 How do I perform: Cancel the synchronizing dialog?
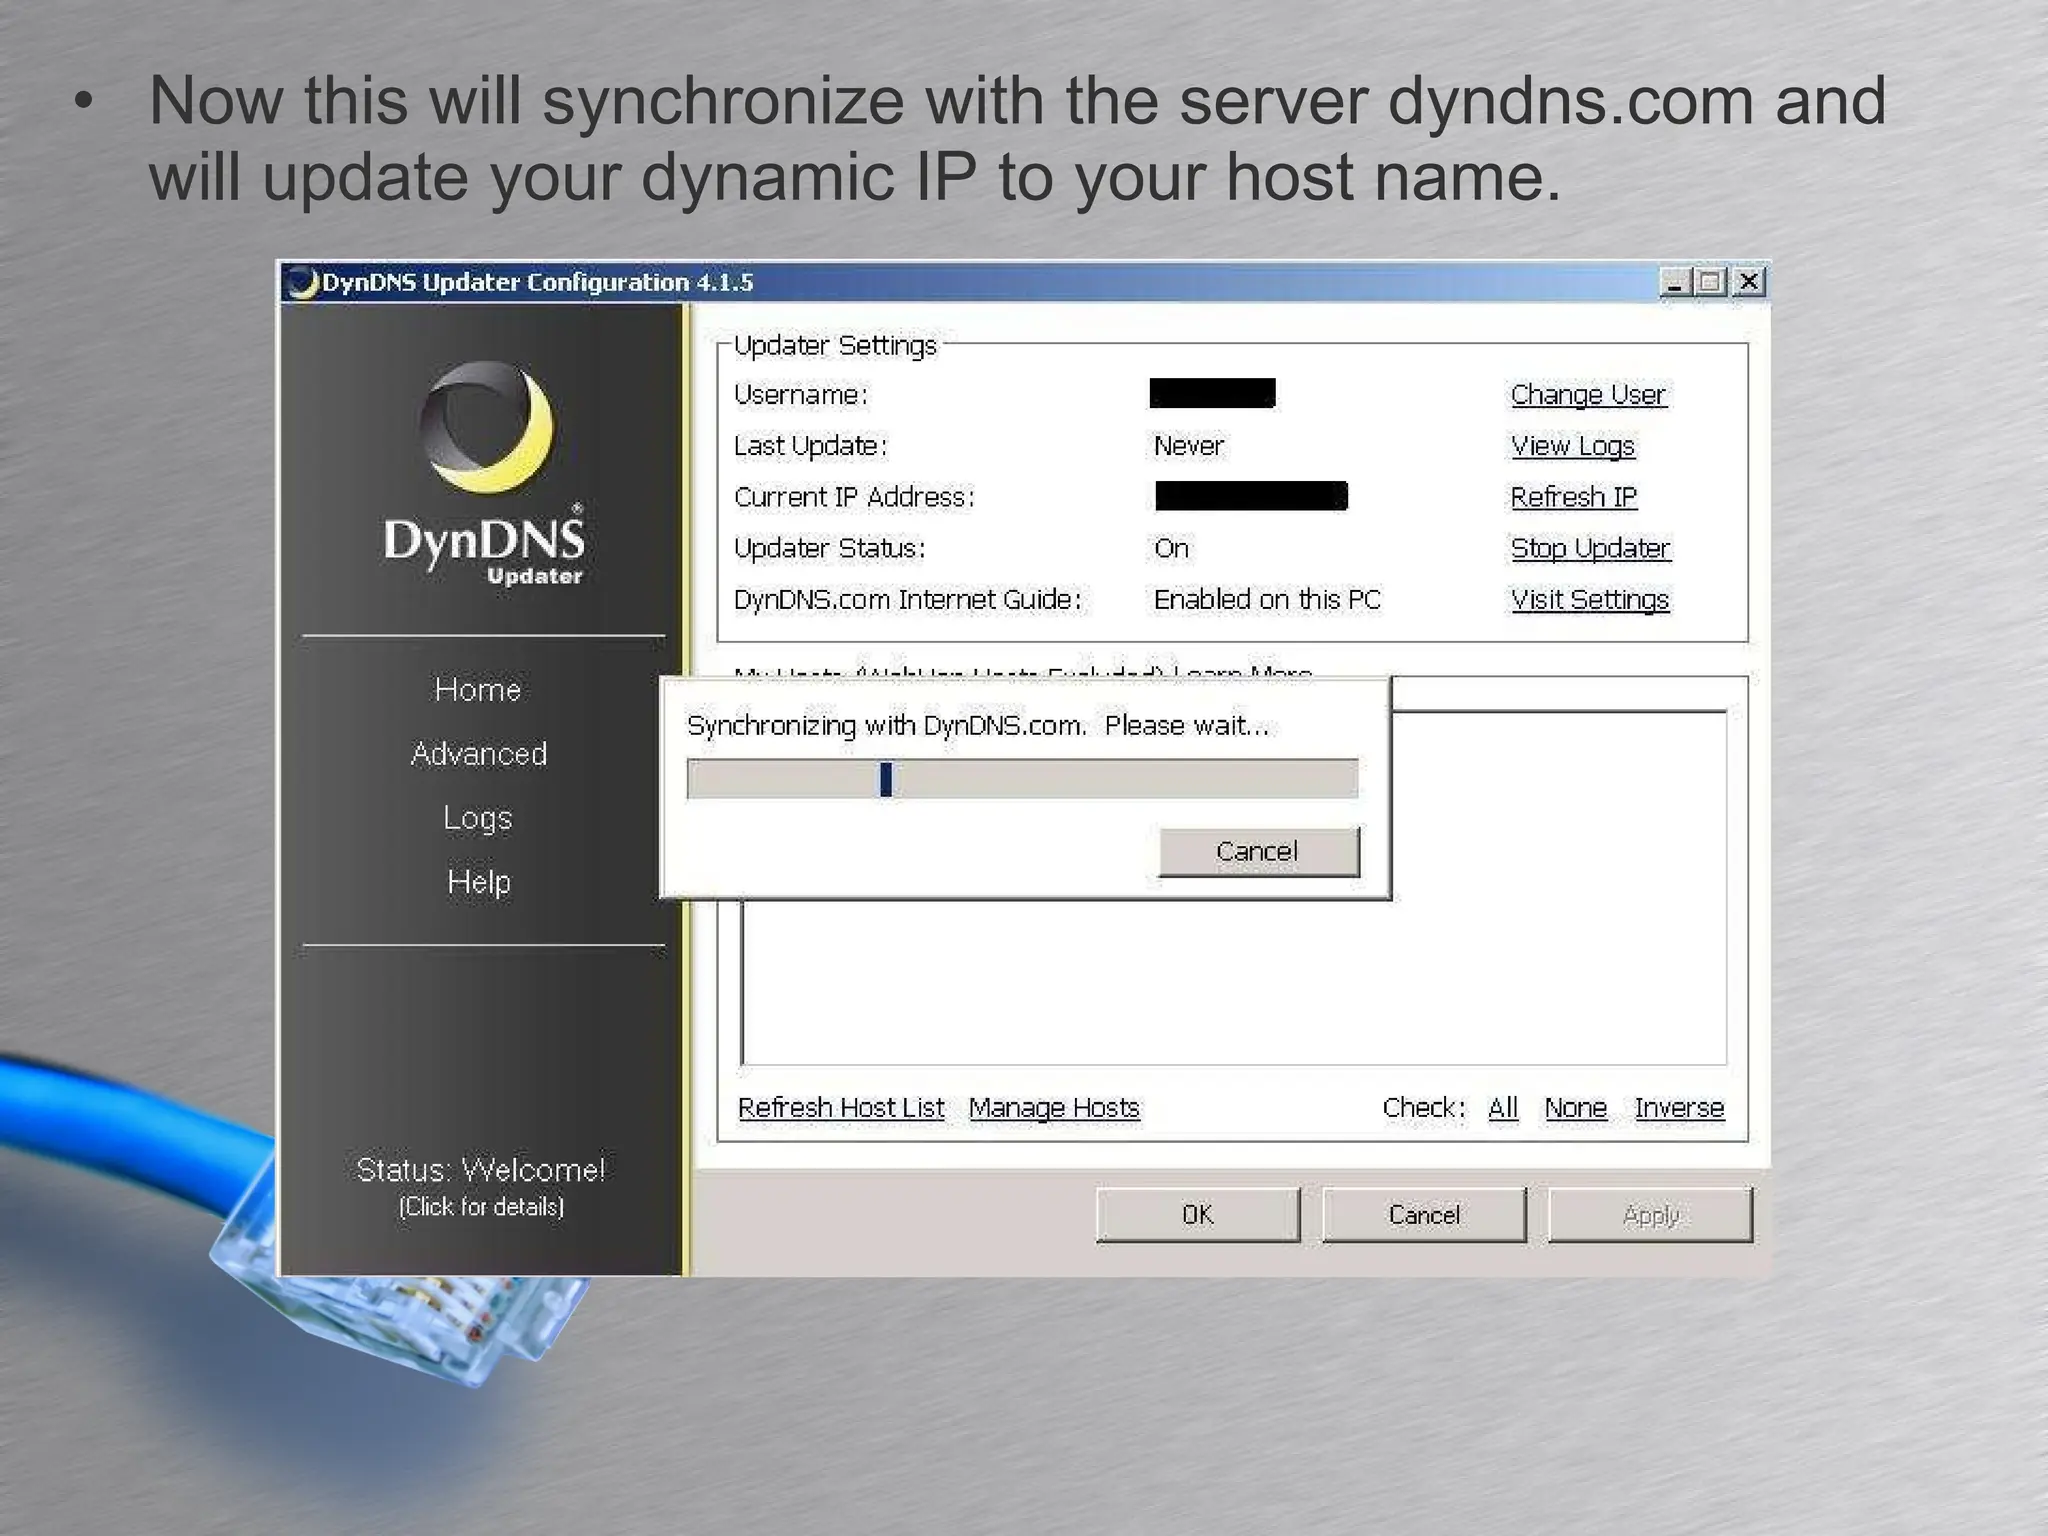1259,852
